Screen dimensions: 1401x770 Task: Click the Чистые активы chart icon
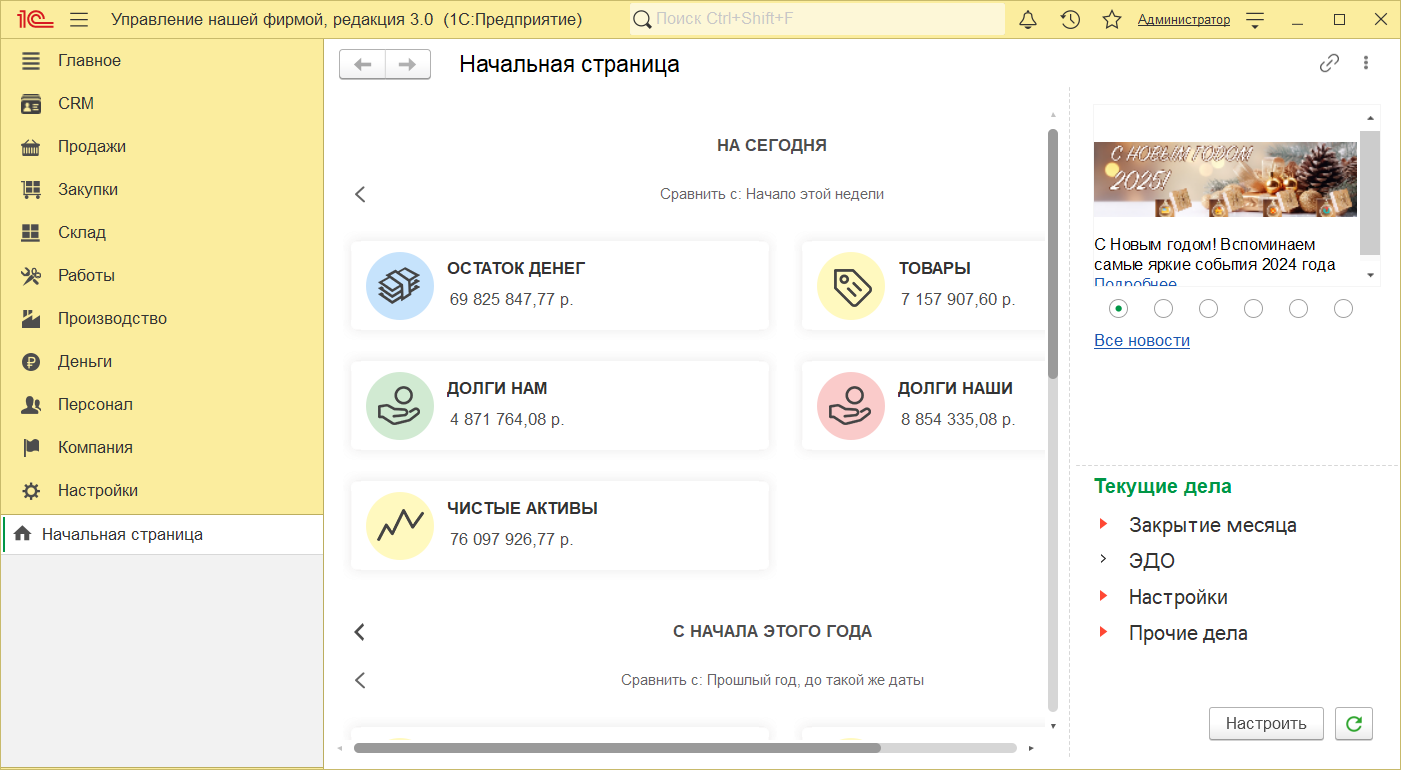tap(400, 526)
